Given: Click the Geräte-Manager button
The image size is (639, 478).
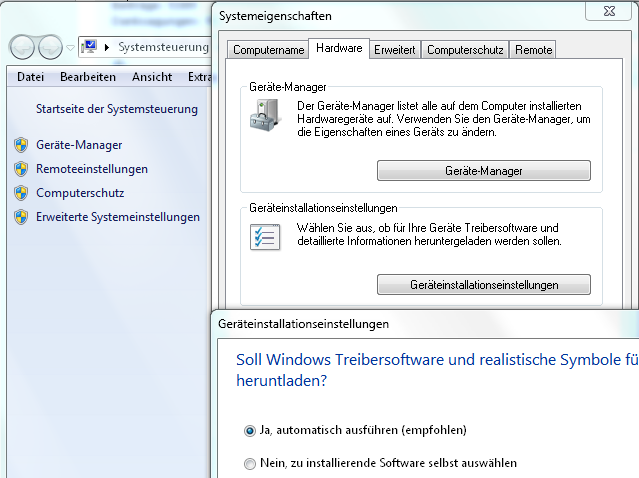Looking at the screenshot, I should pos(484,171).
